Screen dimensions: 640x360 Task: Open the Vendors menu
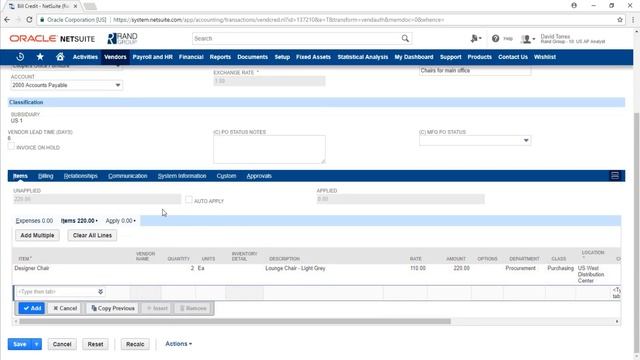pyautogui.click(x=115, y=57)
